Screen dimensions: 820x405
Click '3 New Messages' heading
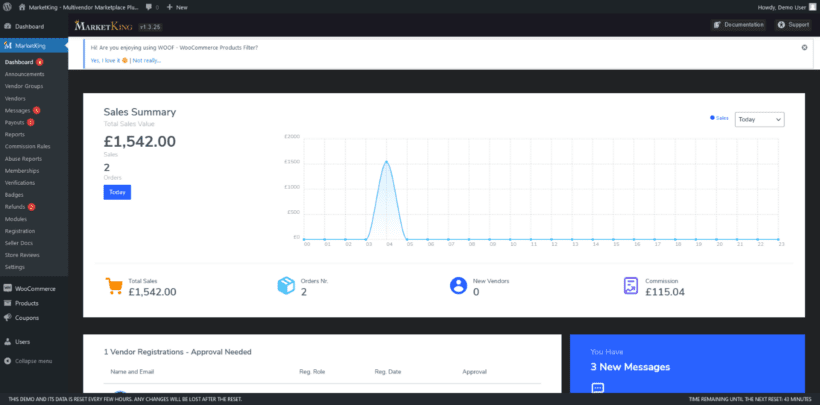coord(630,367)
